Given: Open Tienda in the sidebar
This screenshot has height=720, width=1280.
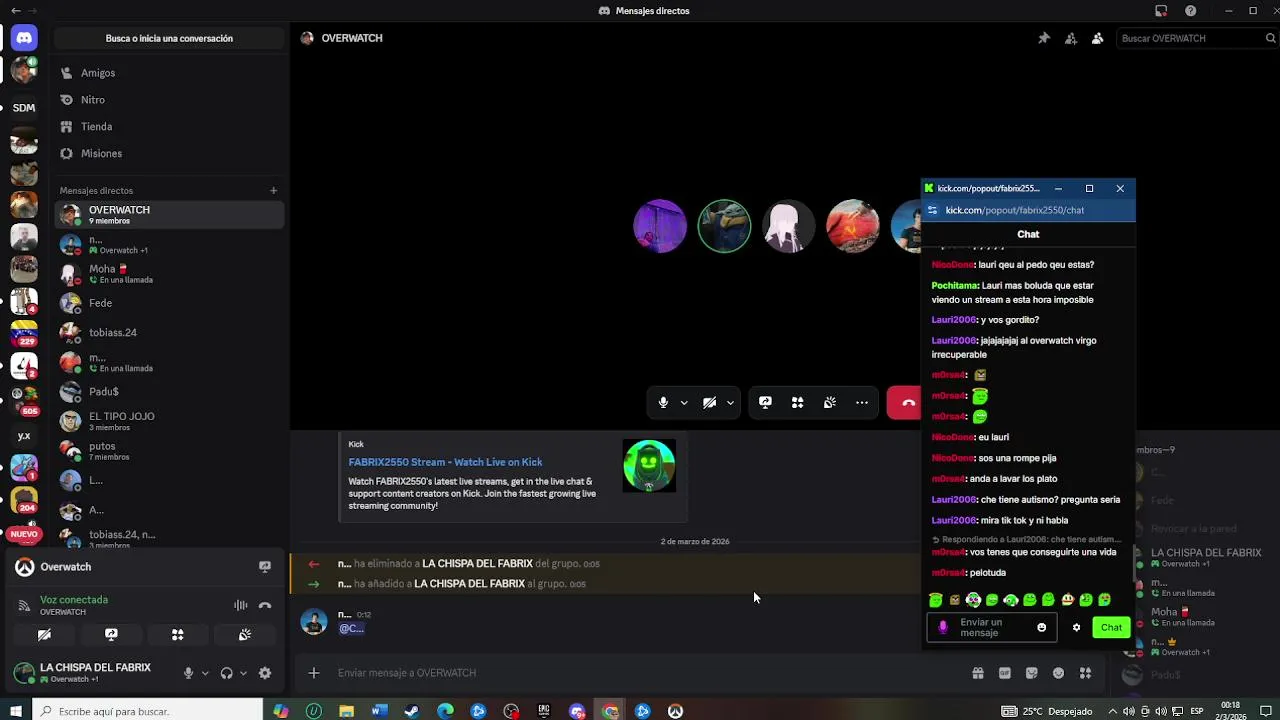Looking at the screenshot, I should (169, 127).
